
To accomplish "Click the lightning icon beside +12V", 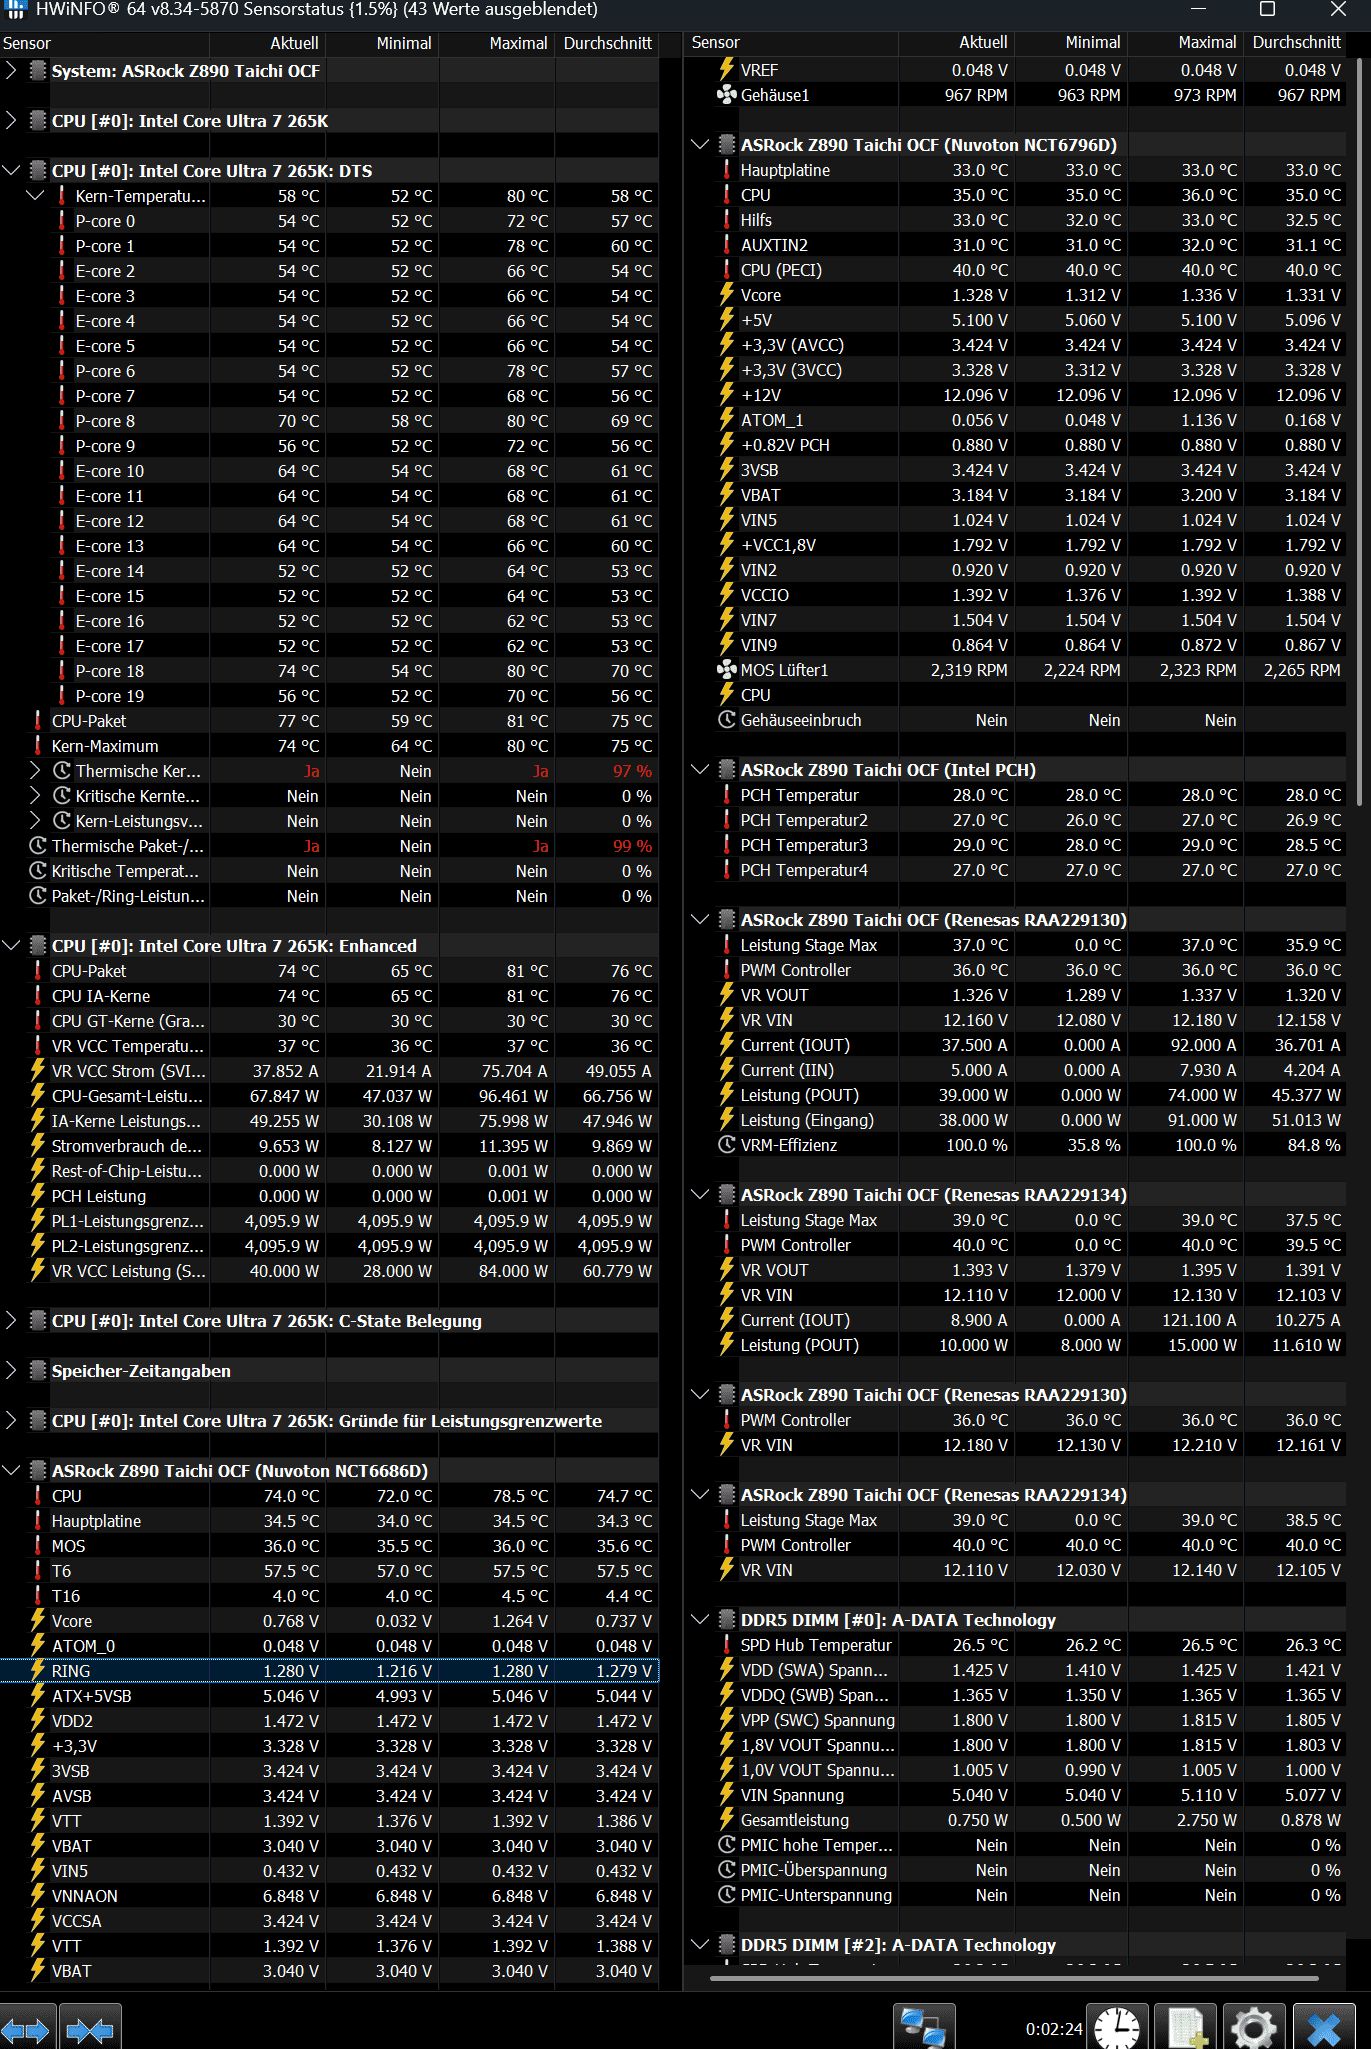I will 727,395.
